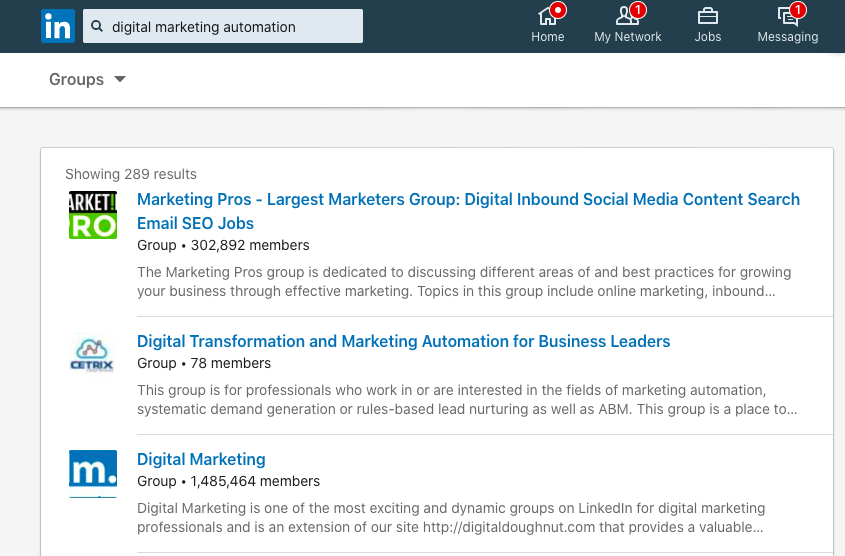
Task: Click the Groups dropdown arrow
Action: (120, 80)
